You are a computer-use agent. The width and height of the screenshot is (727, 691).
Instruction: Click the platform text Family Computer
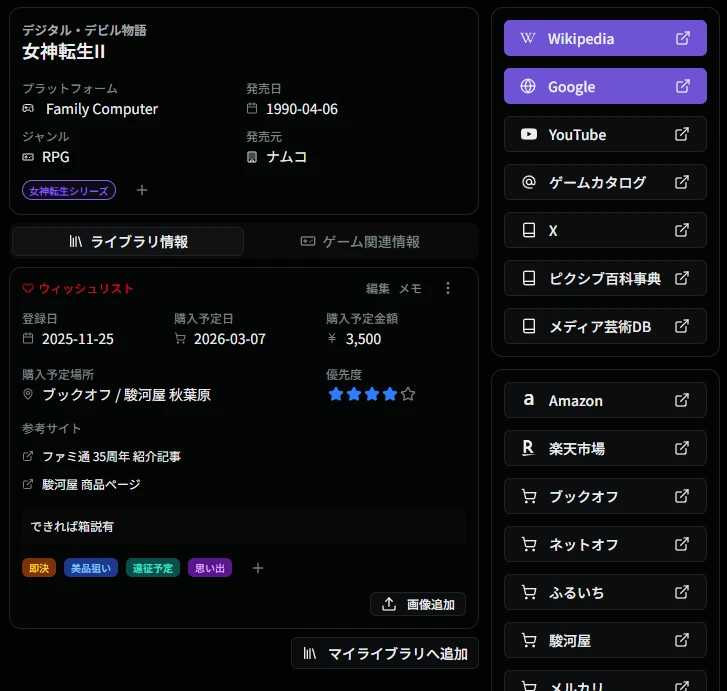coord(102,109)
